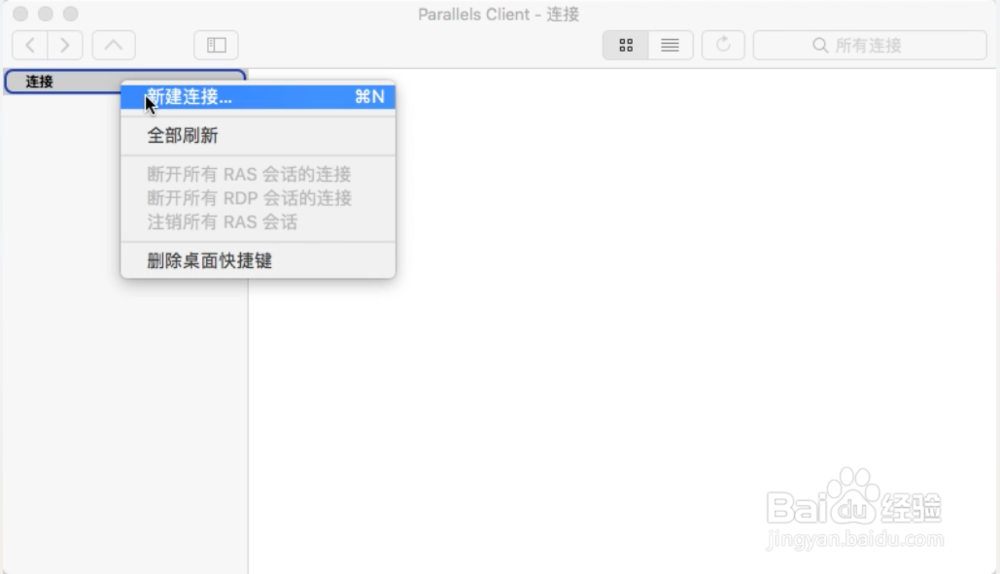The image size is (1000, 574).
Task: Minimize the Parallels Client window
Action: pyautogui.click(x=45, y=13)
